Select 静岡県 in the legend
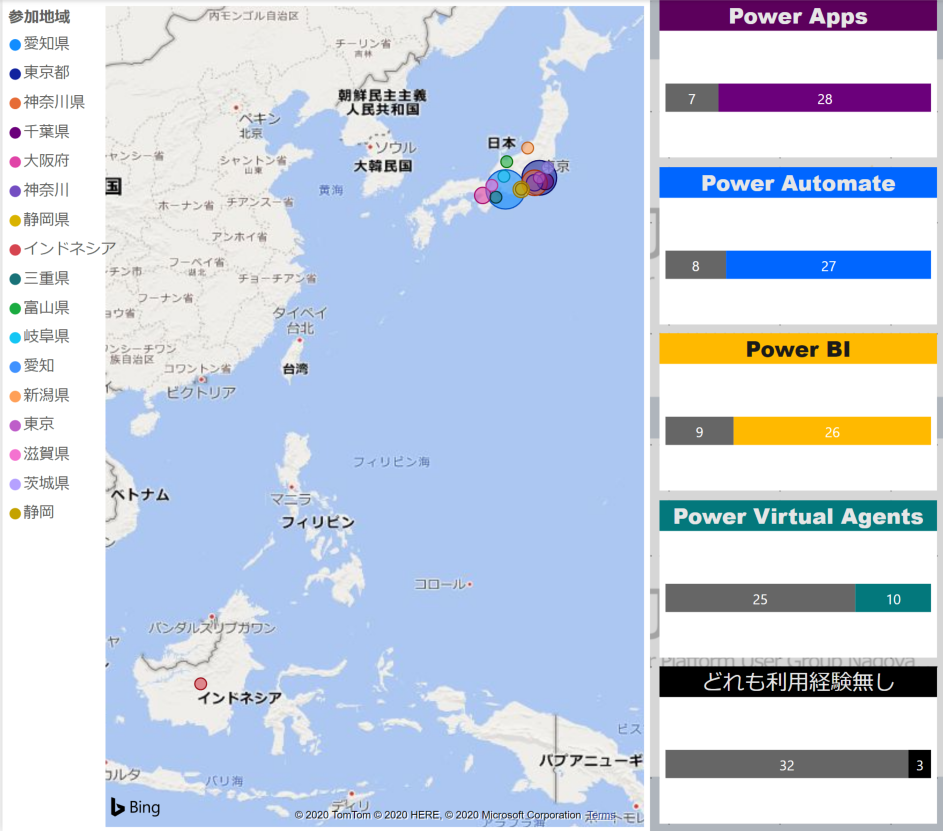Screen dimensions: 943x831 coord(40,219)
